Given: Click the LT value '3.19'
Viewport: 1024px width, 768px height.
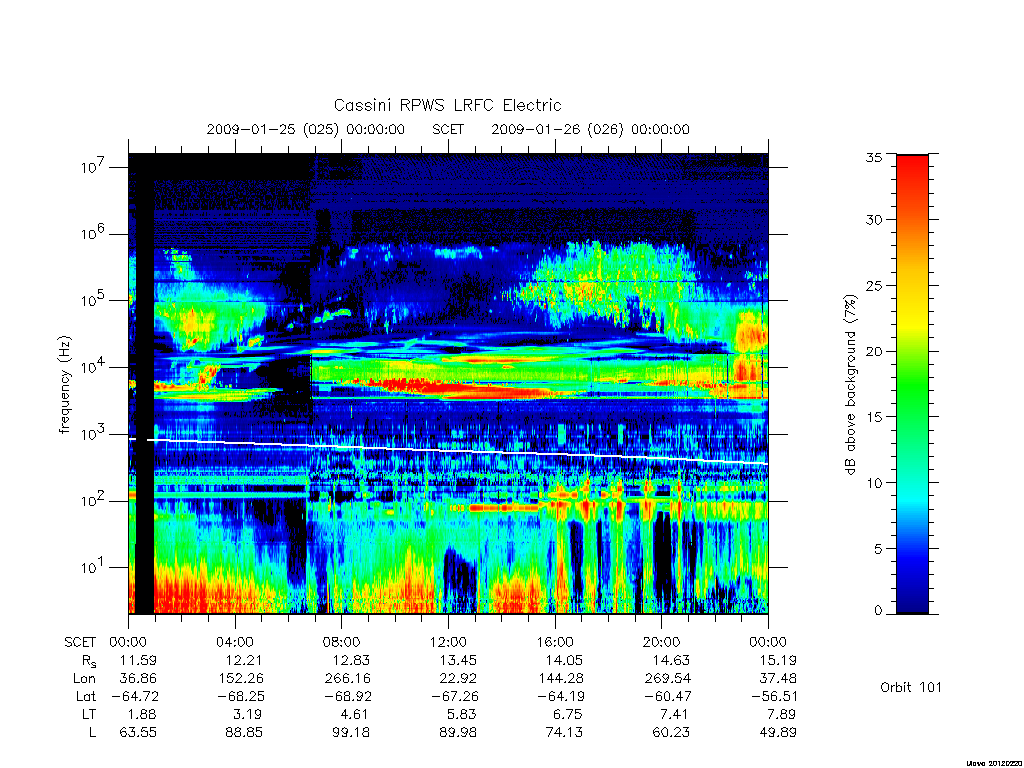Looking at the screenshot, I should (x=249, y=714).
